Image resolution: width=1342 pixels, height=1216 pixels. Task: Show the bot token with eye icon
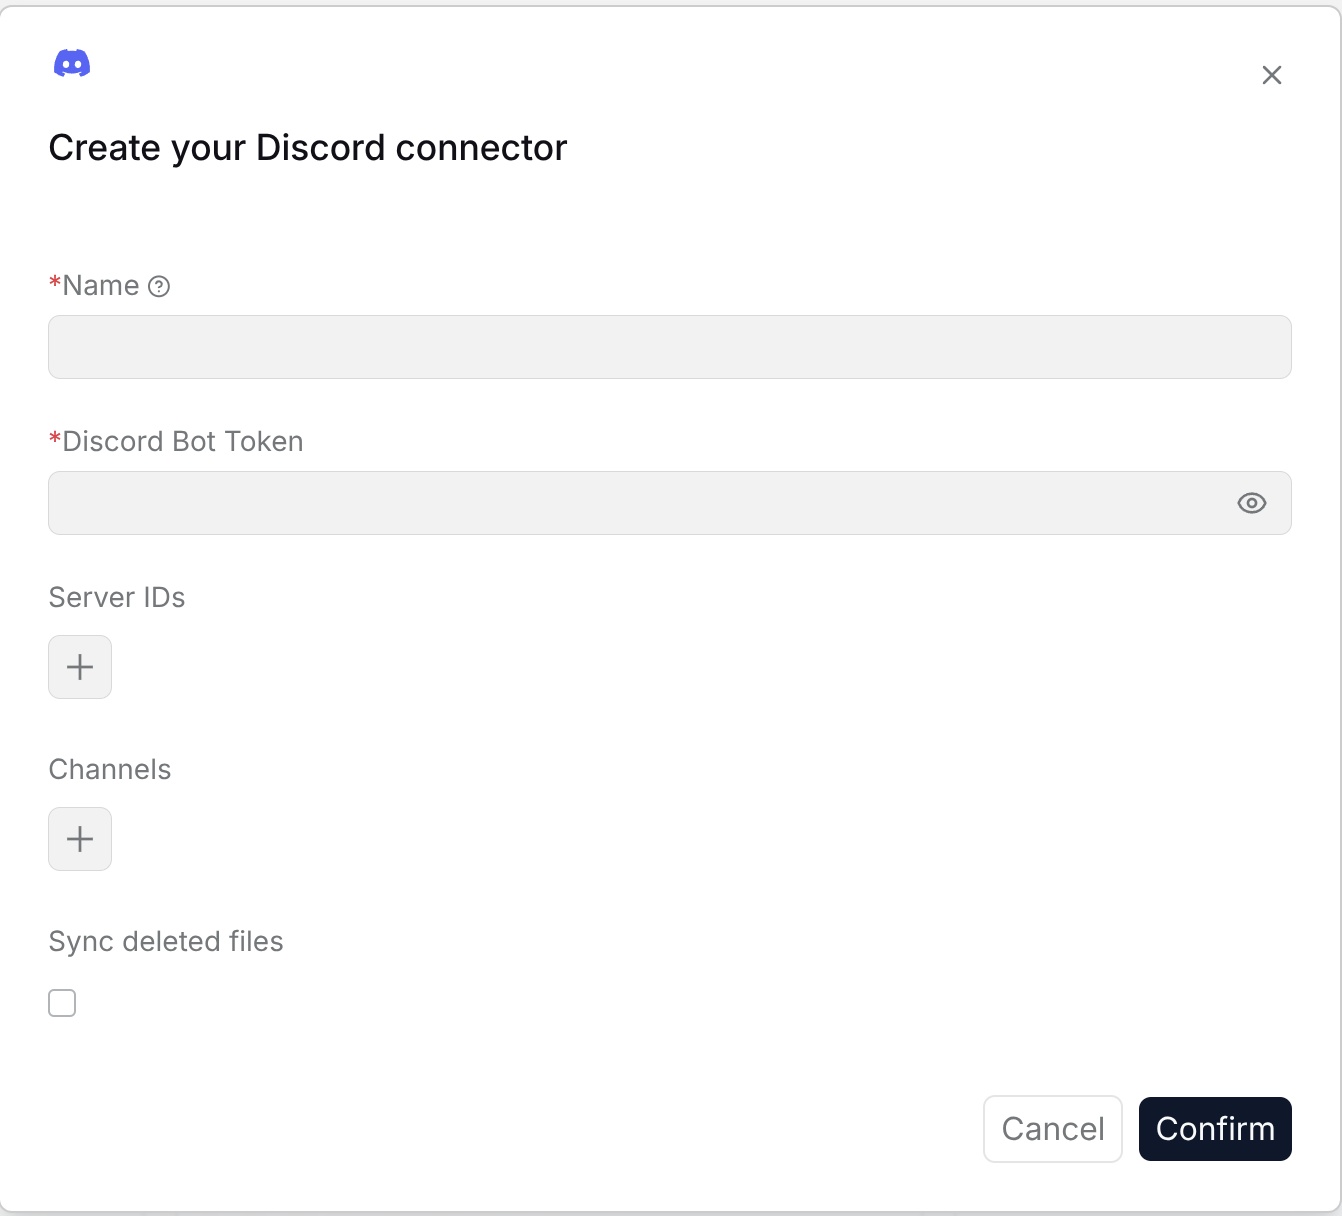1252,503
